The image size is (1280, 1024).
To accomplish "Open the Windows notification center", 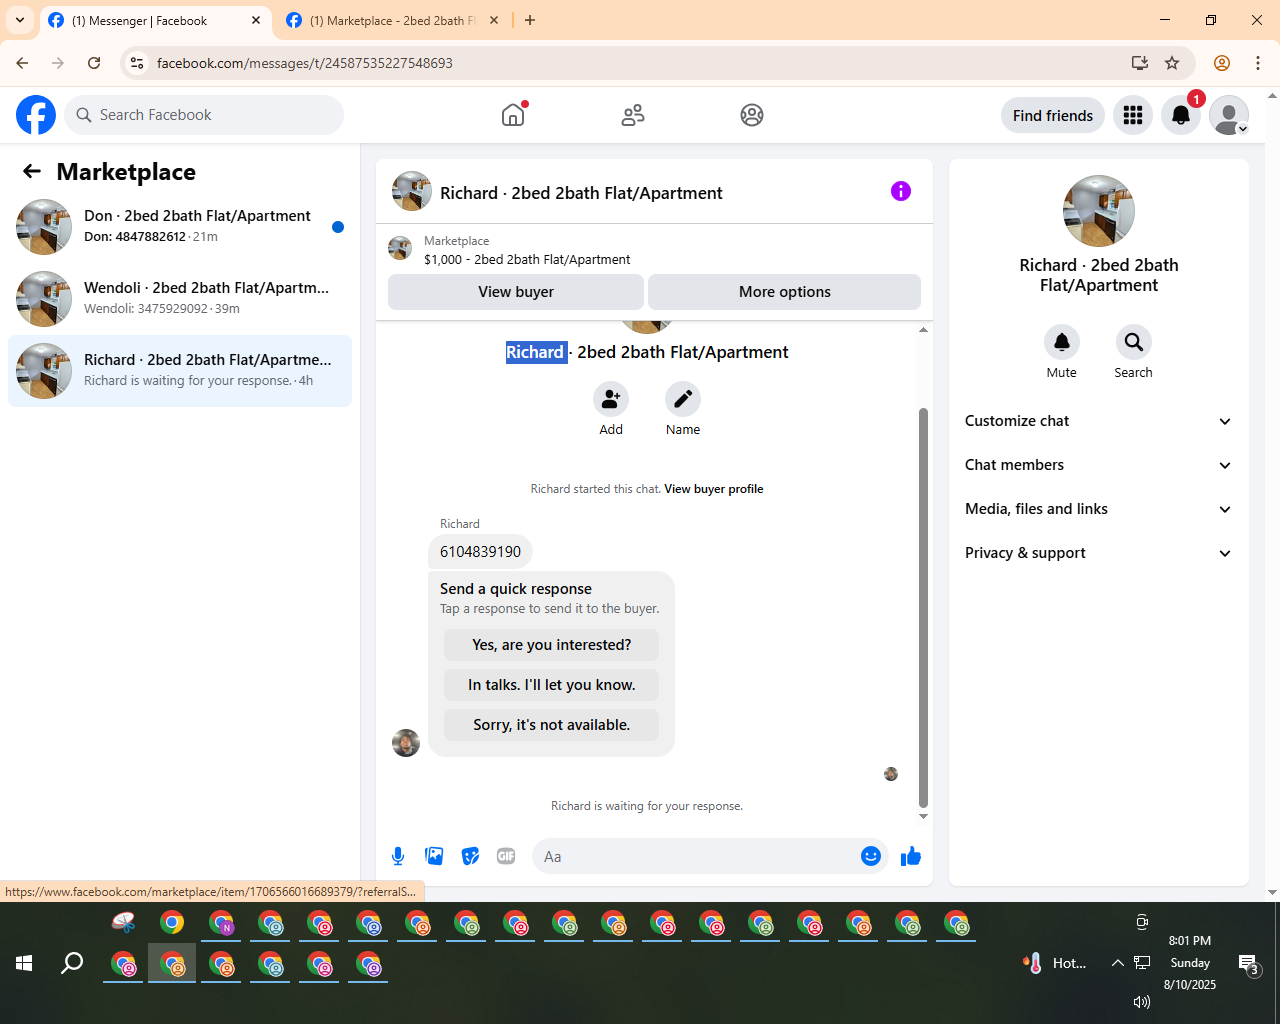I will [1248, 964].
